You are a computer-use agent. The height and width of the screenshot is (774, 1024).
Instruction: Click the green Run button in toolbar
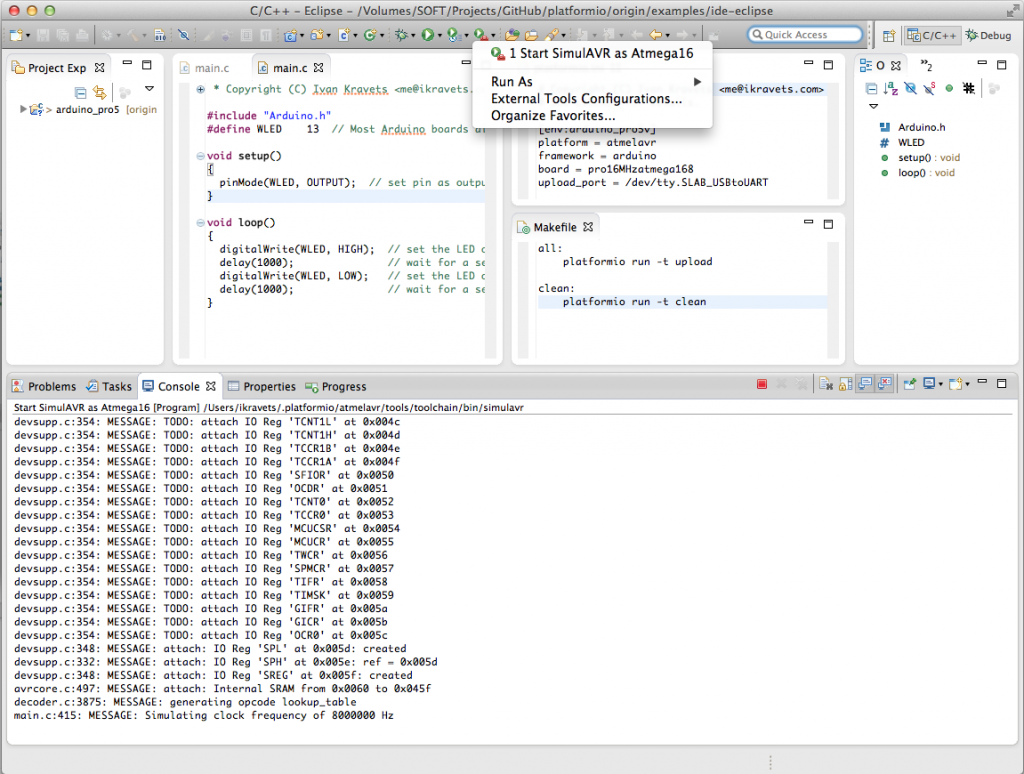tap(427, 35)
